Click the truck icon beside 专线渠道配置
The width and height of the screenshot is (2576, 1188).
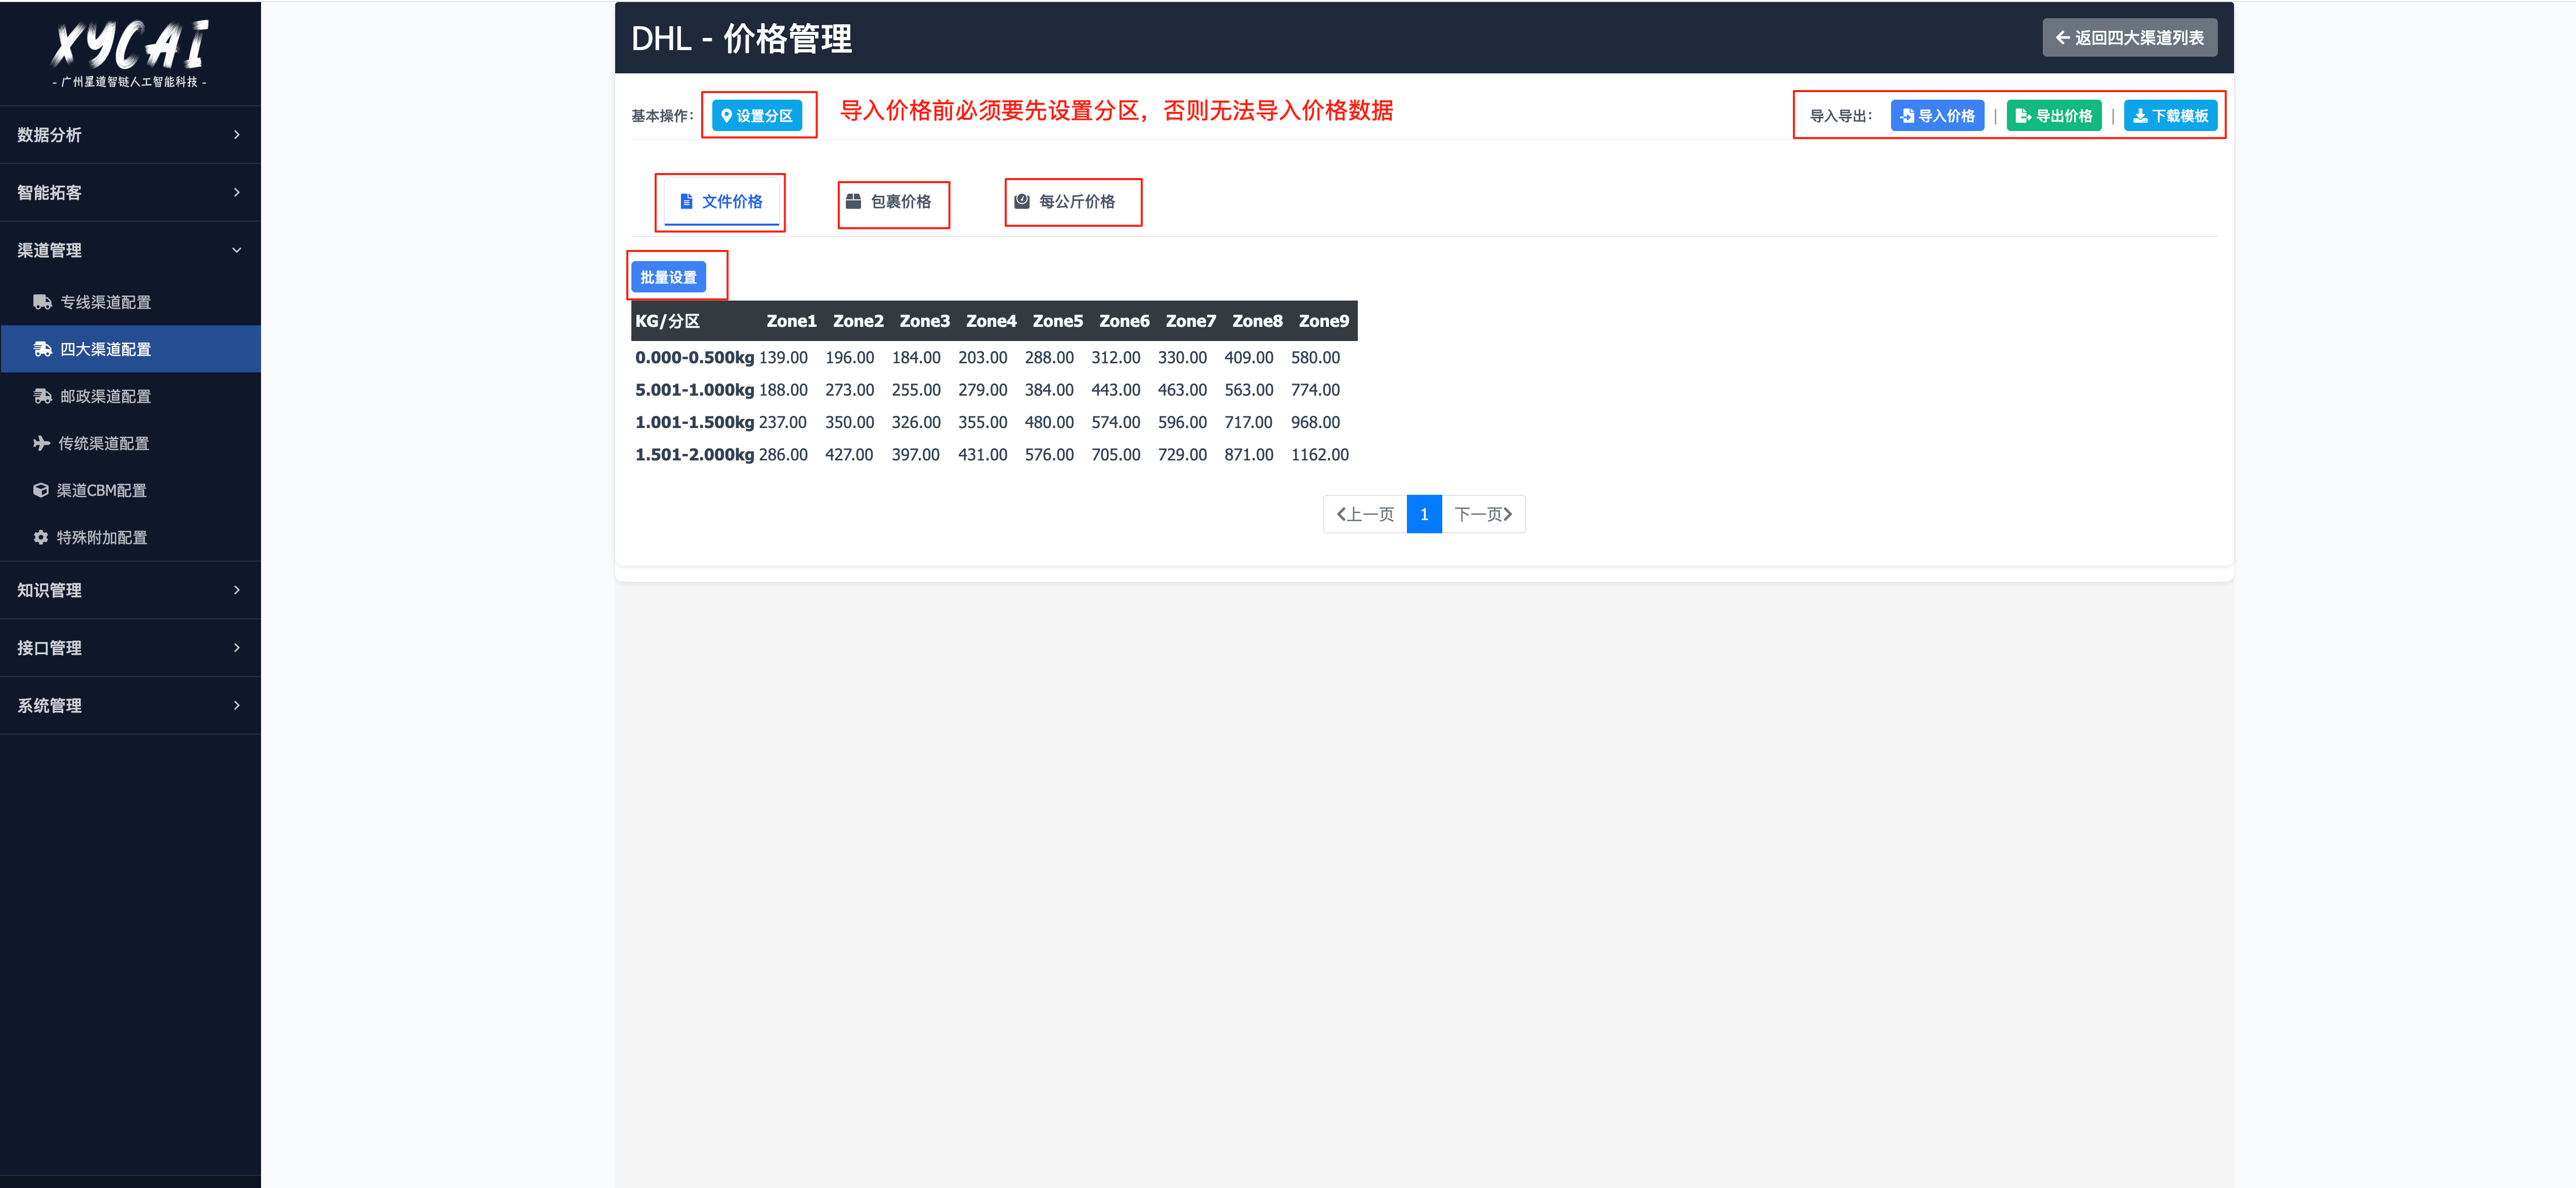42,302
